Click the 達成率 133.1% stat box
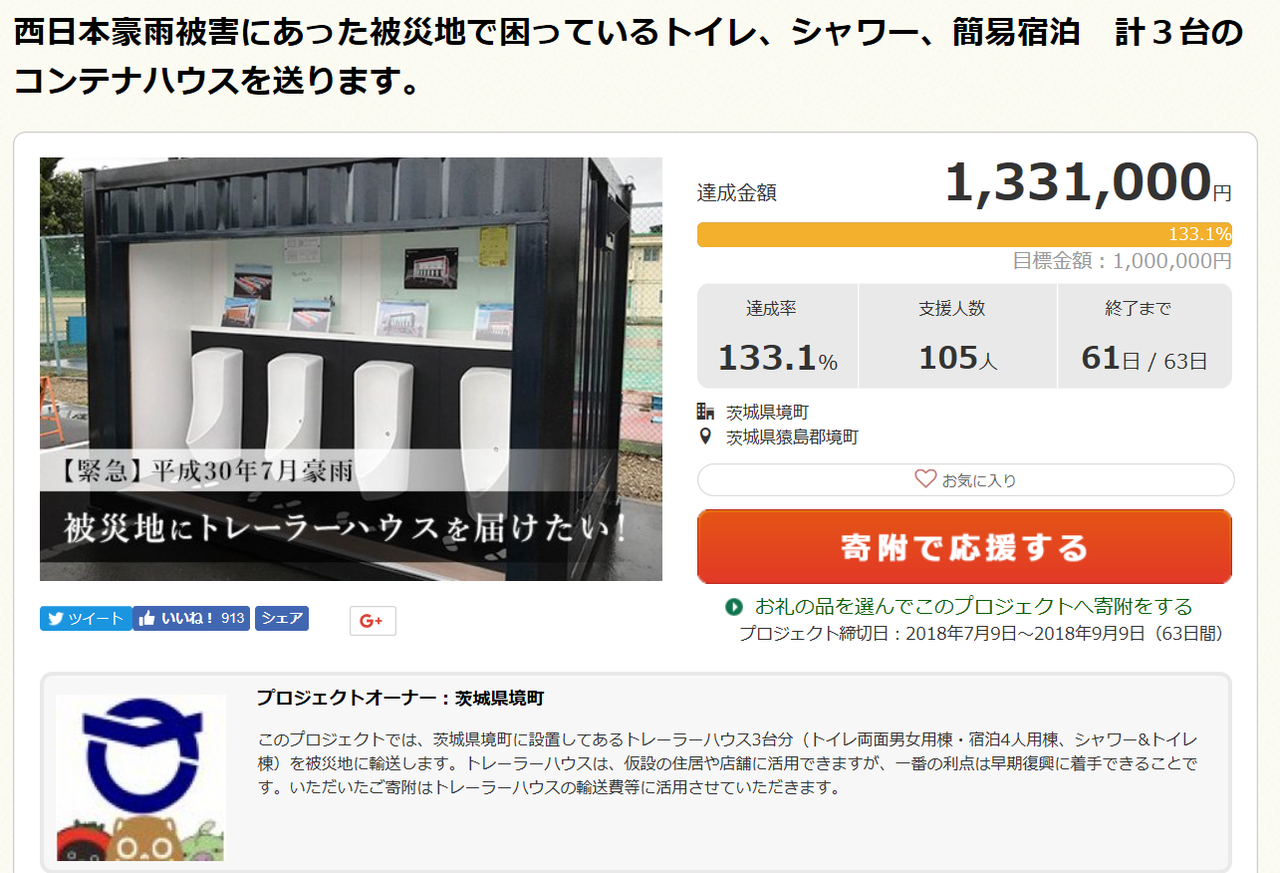 click(777, 336)
